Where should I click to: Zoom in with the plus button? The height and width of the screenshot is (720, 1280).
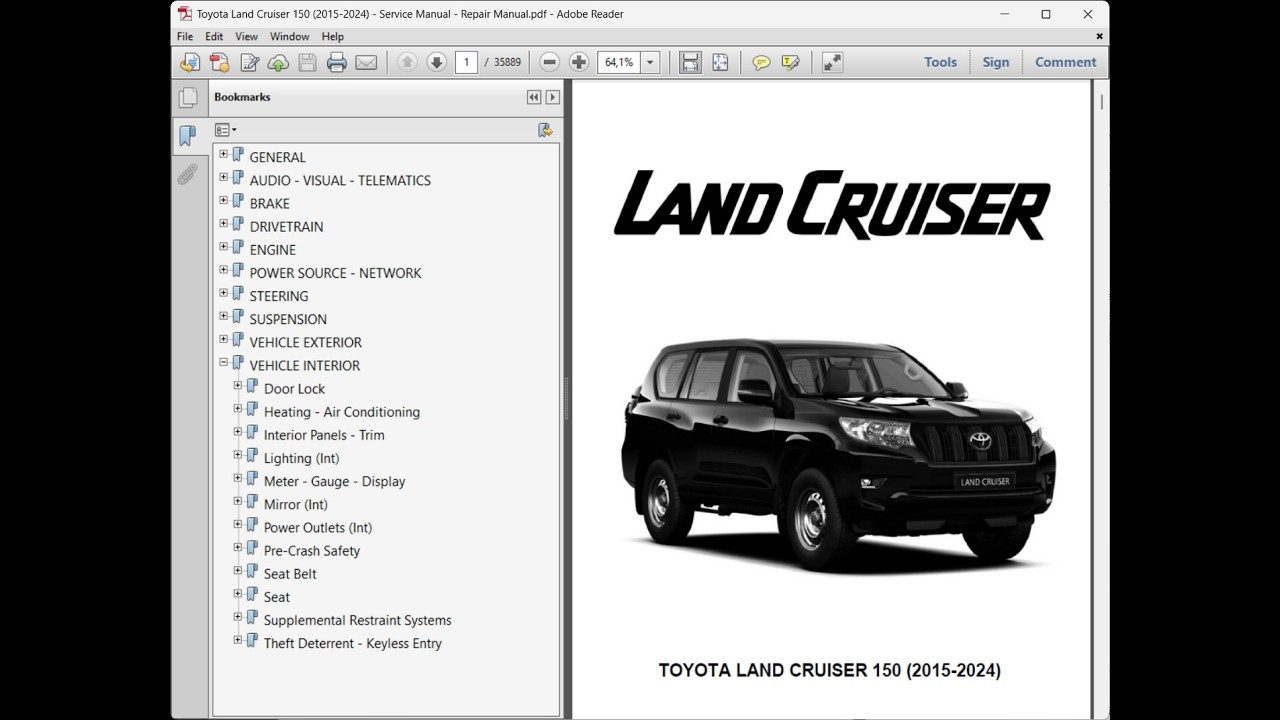pos(578,62)
